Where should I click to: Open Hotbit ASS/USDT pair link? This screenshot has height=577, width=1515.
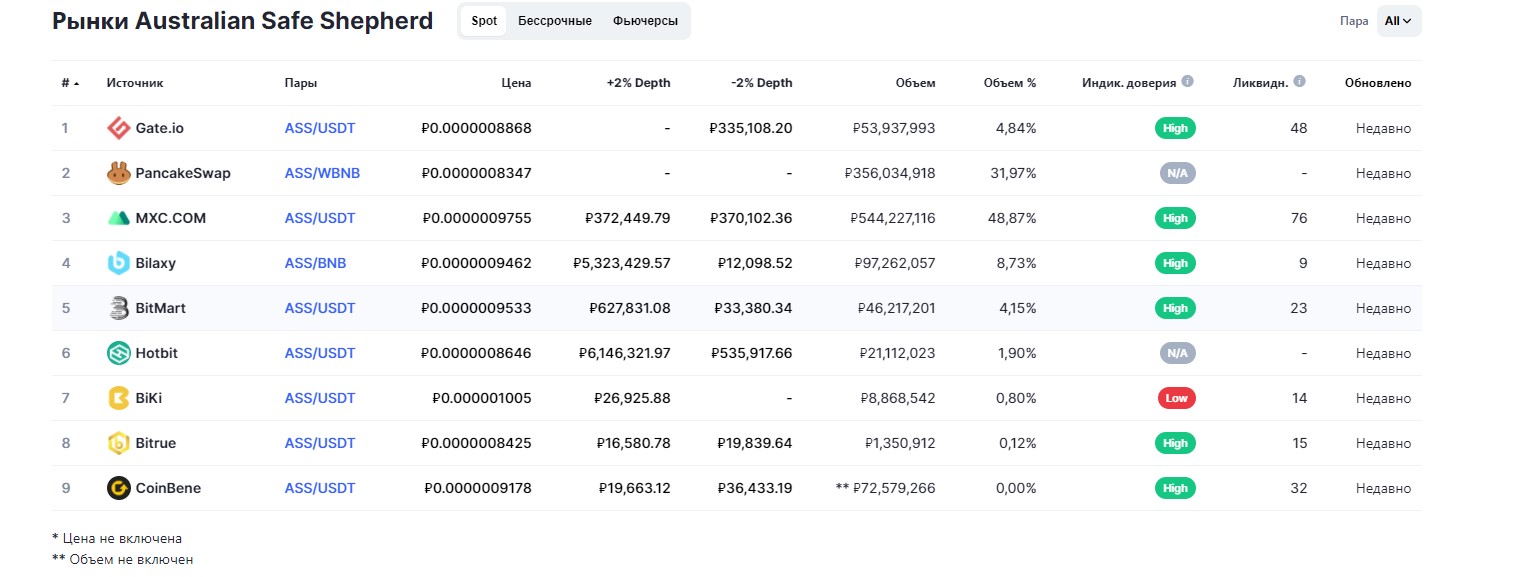point(320,353)
